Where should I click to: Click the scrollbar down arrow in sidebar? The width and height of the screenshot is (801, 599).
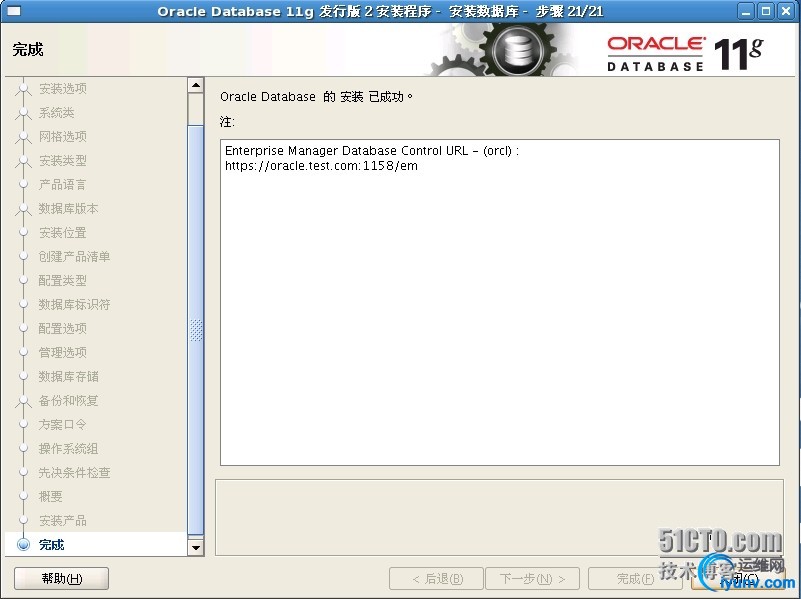196,545
